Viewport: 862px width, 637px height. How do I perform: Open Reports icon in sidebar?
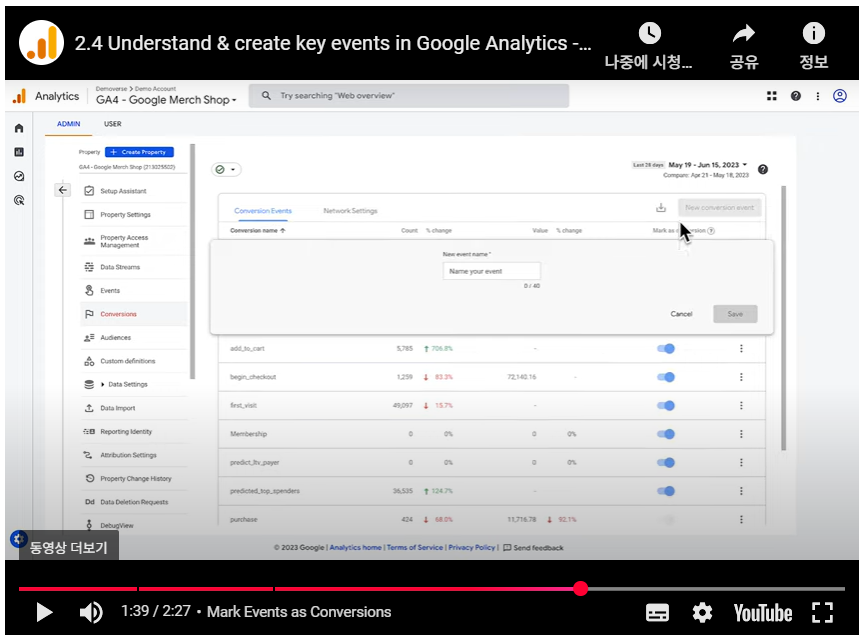coord(19,152)
